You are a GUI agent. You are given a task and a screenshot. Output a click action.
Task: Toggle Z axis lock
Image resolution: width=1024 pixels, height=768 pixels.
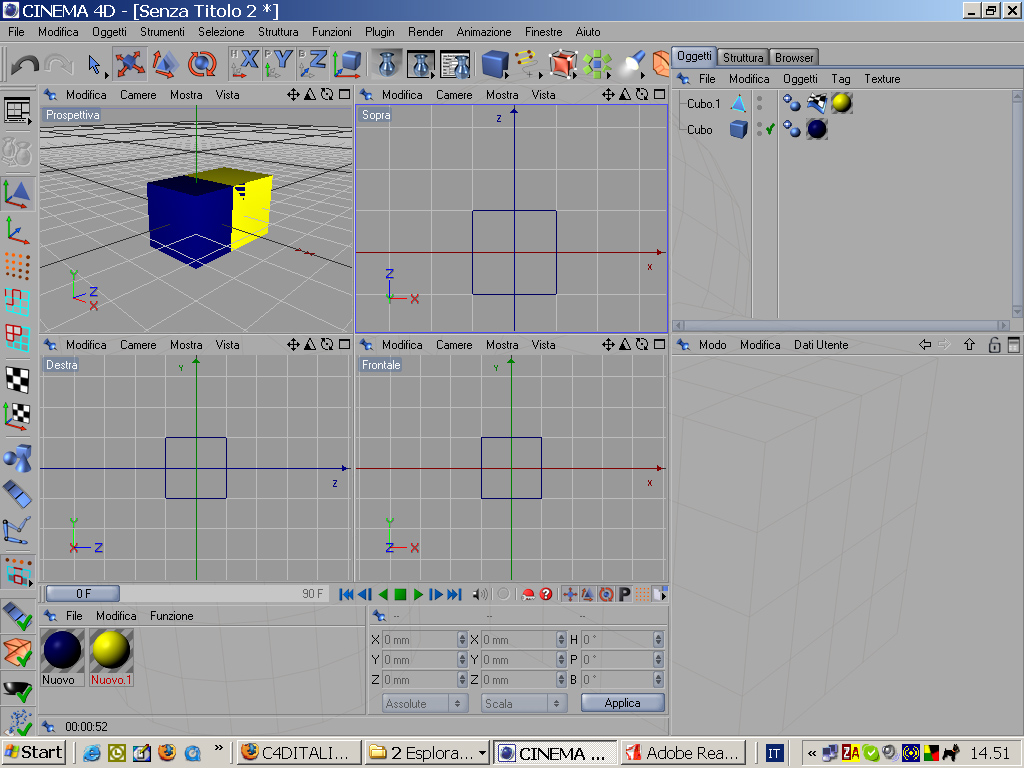tap(313, 63)
